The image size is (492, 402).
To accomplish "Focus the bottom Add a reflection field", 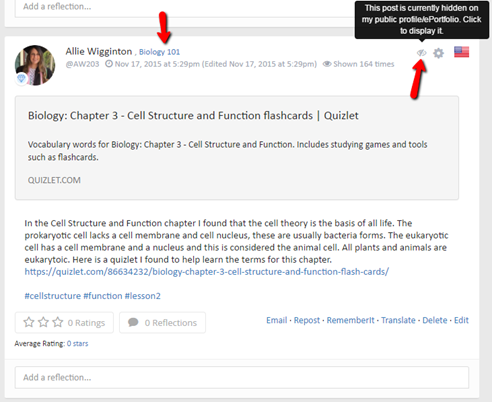I will pos(242,377).
